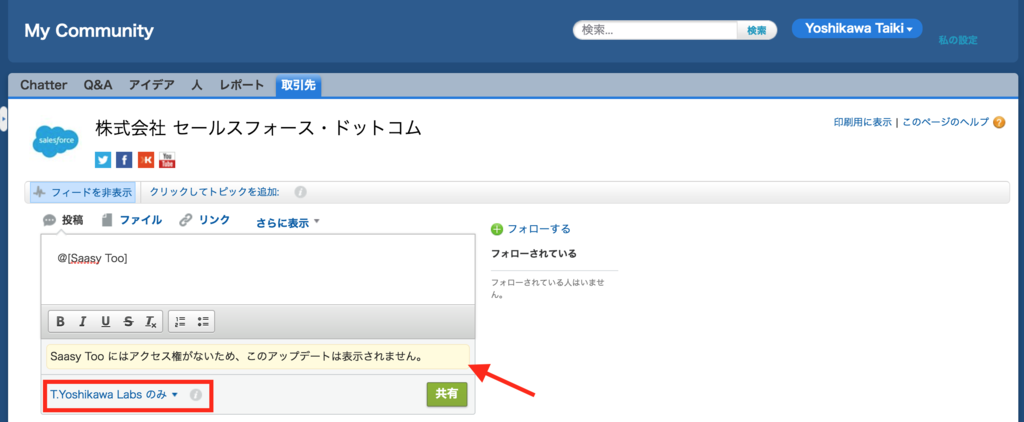The image size is (1024, 422).
Task: Focus the 検索 search input field
Action: coord(656,30)
